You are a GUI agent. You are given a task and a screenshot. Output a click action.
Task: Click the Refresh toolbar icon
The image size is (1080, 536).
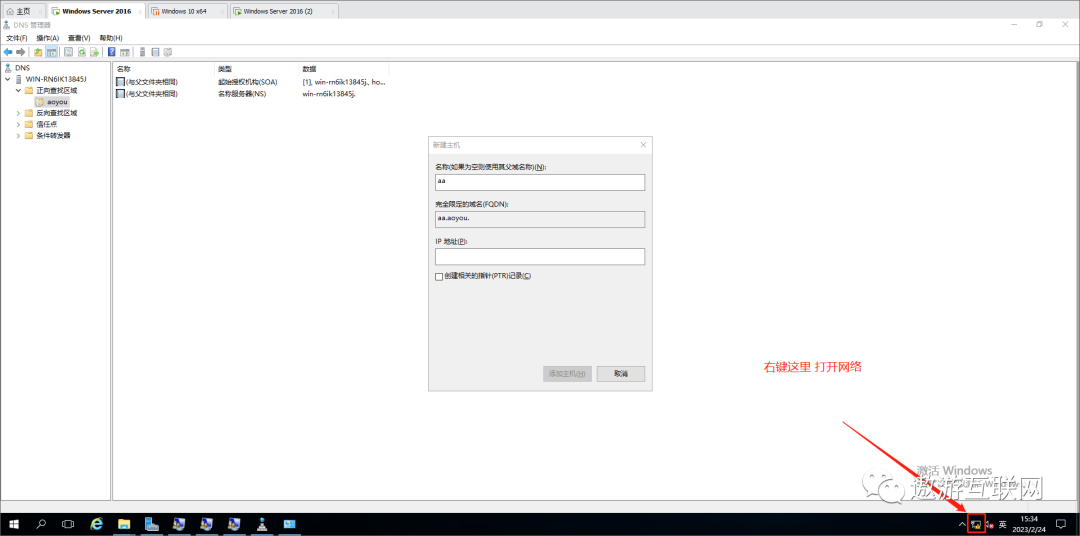[x=81, y=52]
